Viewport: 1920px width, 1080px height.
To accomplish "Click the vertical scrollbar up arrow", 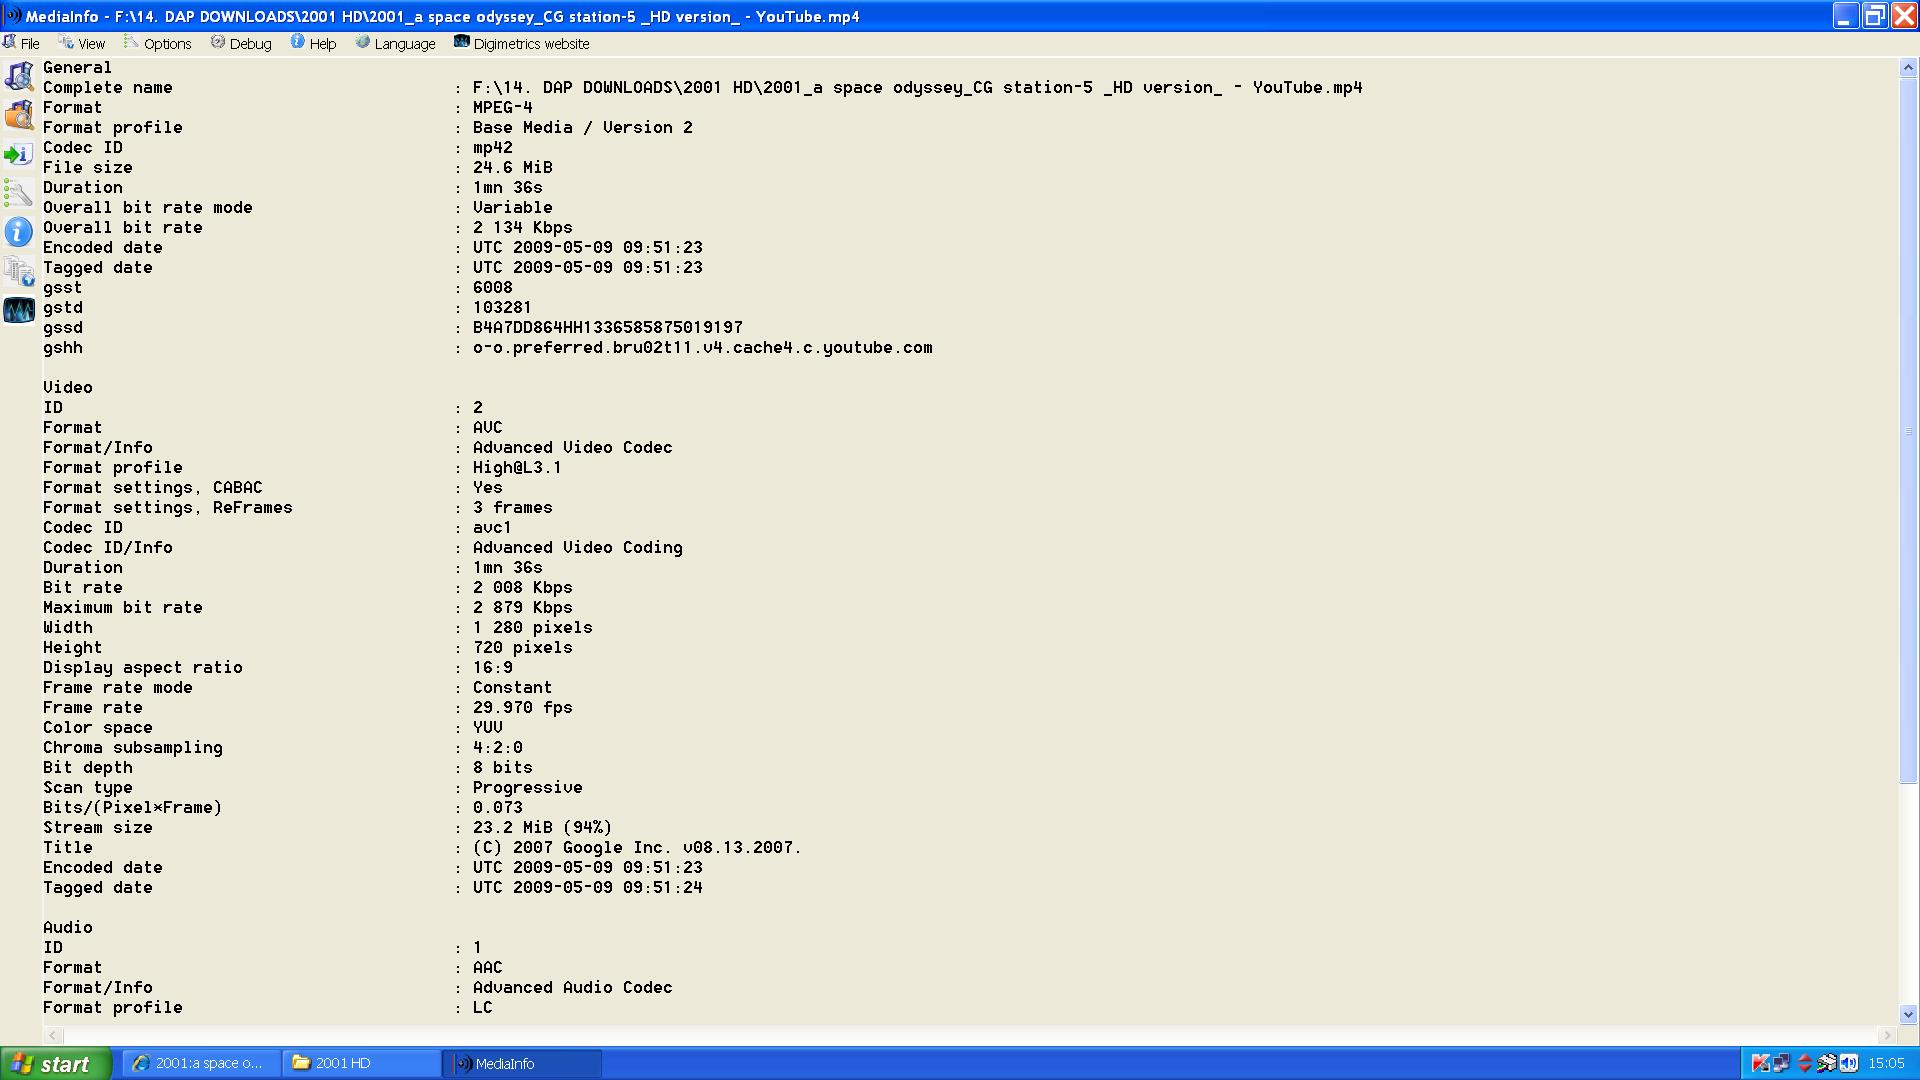I will tap(1908, 68).
